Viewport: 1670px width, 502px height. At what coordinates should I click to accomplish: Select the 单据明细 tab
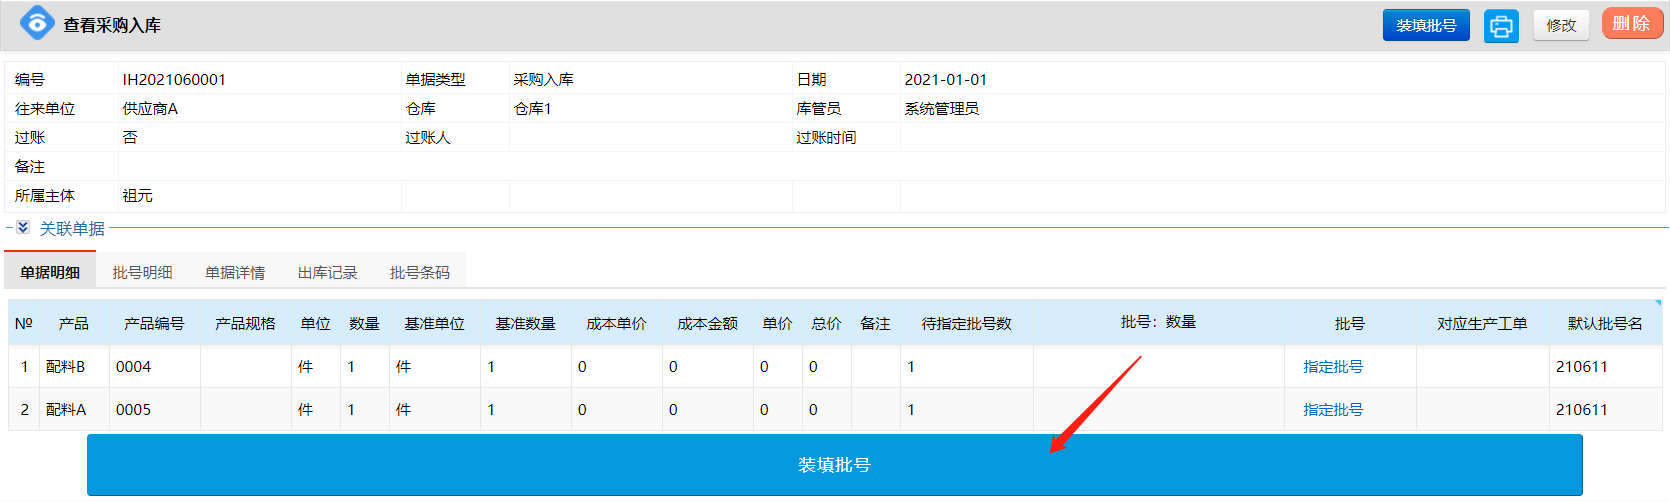50,272
